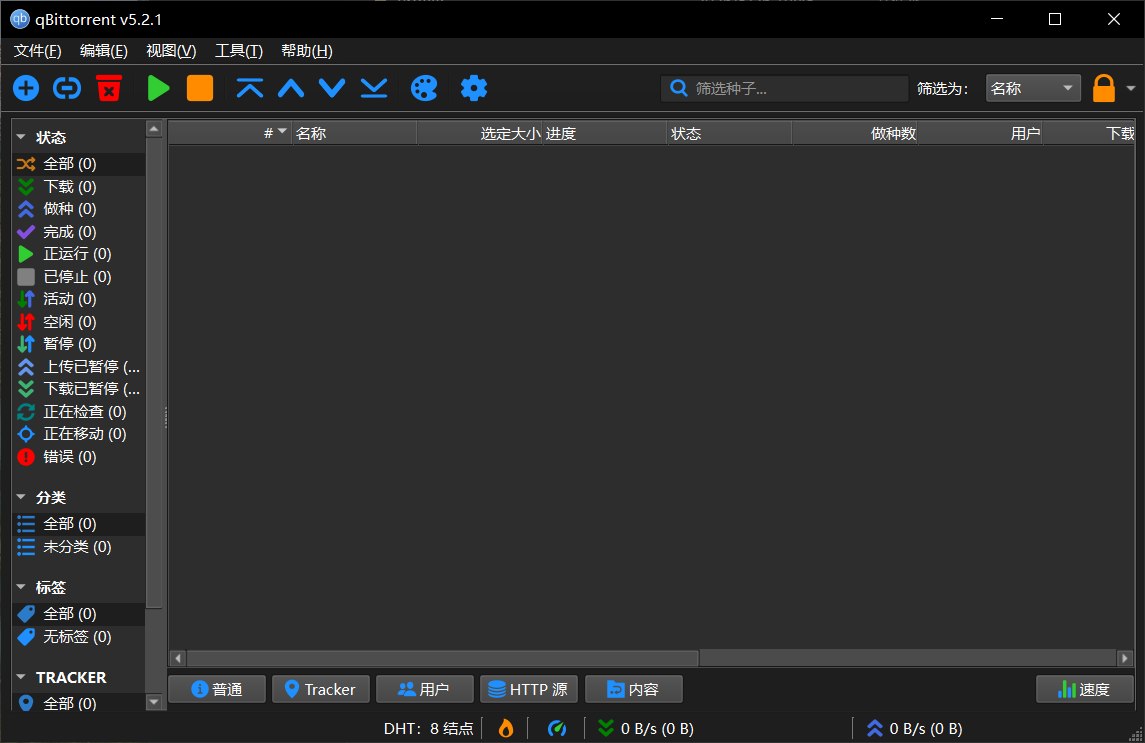Sort by the 做种数 column header
1145x743 pixels.
(x=854, y=133)
